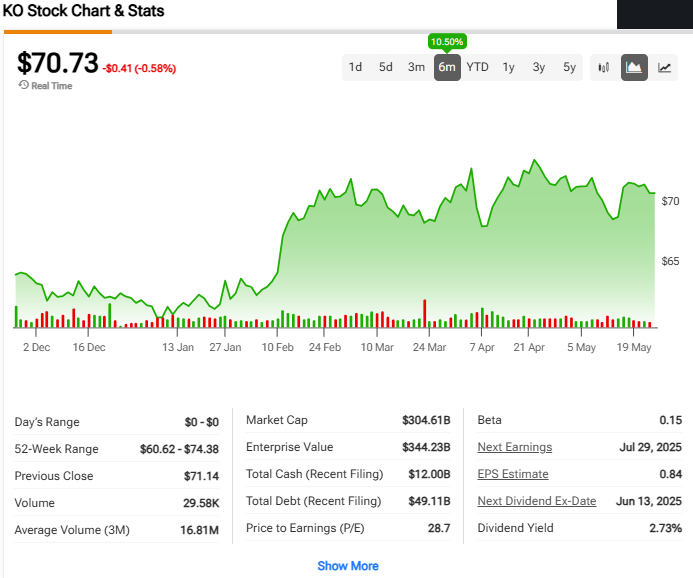This screenshot has height=578, width=693.
Task: Click the P/E value 28.7
Action: tap(439, 528)
